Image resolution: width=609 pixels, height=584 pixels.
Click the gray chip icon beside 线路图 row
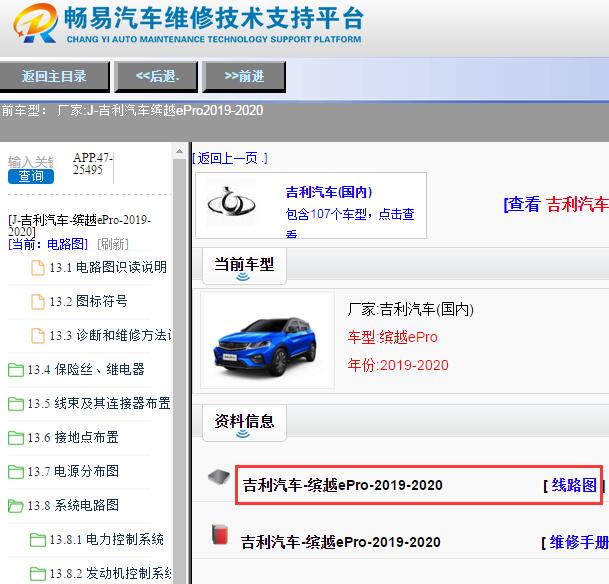219,477
